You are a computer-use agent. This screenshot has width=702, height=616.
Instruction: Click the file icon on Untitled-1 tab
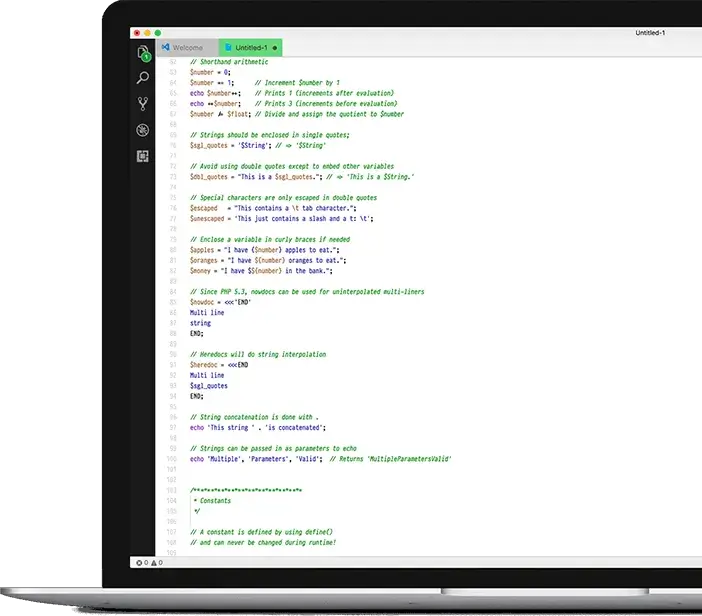(228, 47)
